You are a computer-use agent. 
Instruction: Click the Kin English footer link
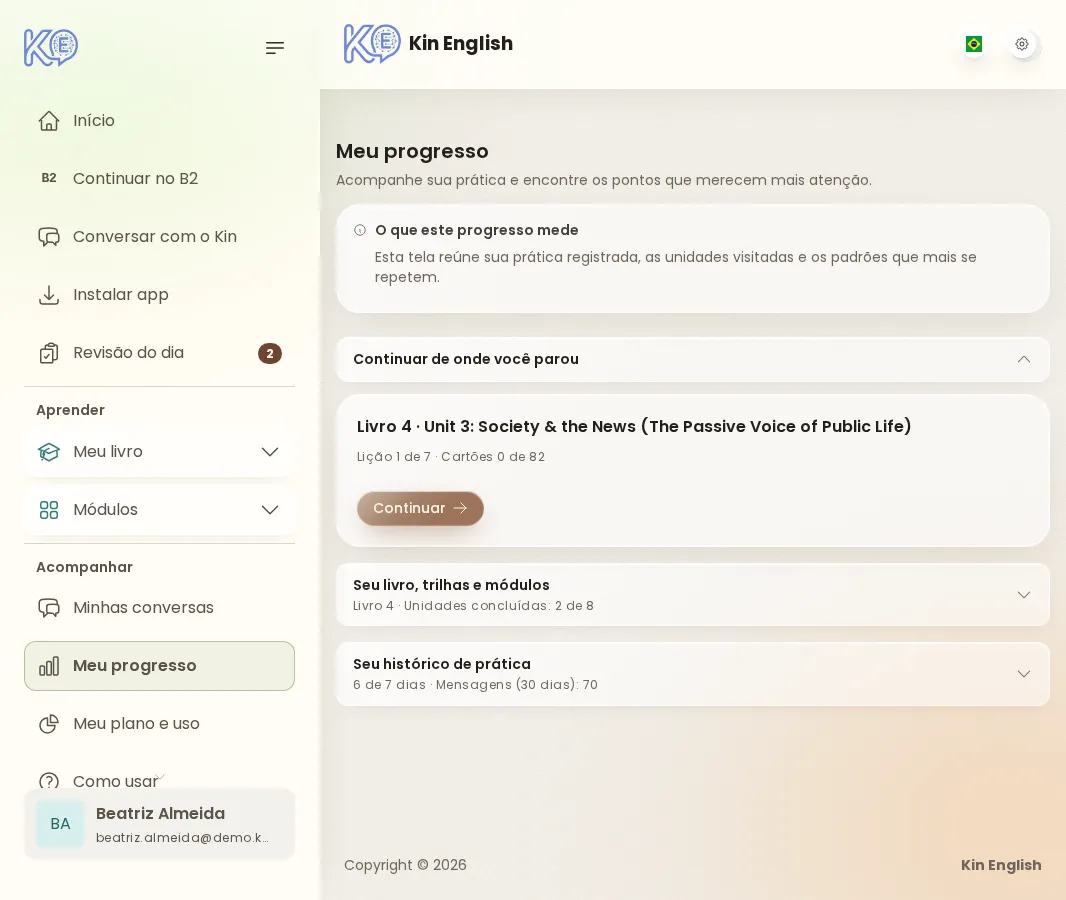click(x=1001, y=865)
